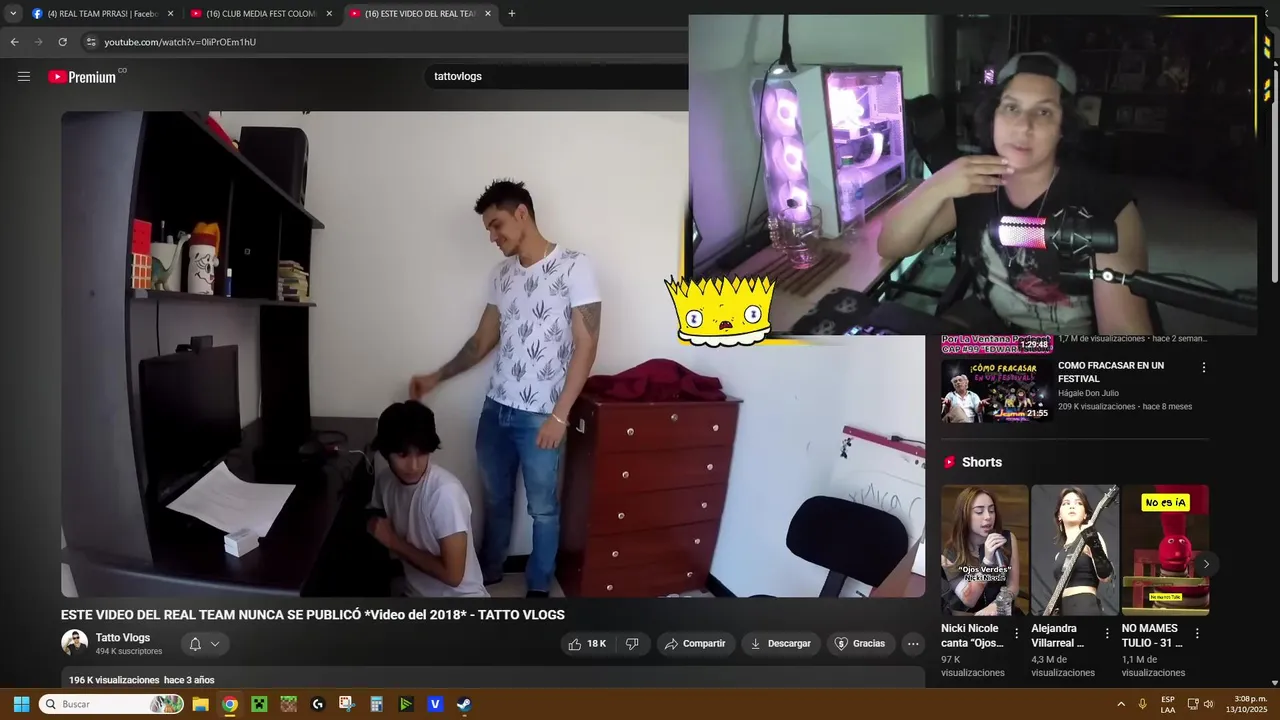The height and width of the screenshot is (720, 1280).
Task: Open No es IA Tulio short thumbnail
Action: click(x=1165, y=550)
